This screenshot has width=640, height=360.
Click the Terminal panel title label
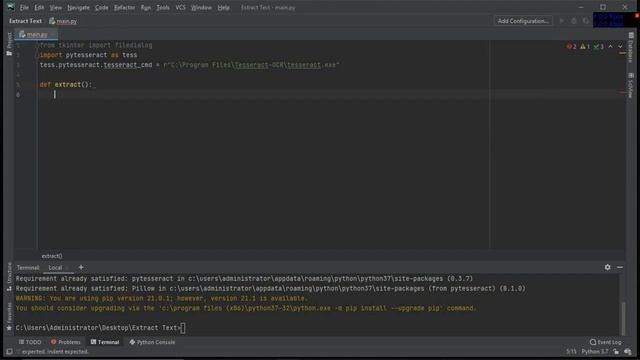(x=28, y=268)
